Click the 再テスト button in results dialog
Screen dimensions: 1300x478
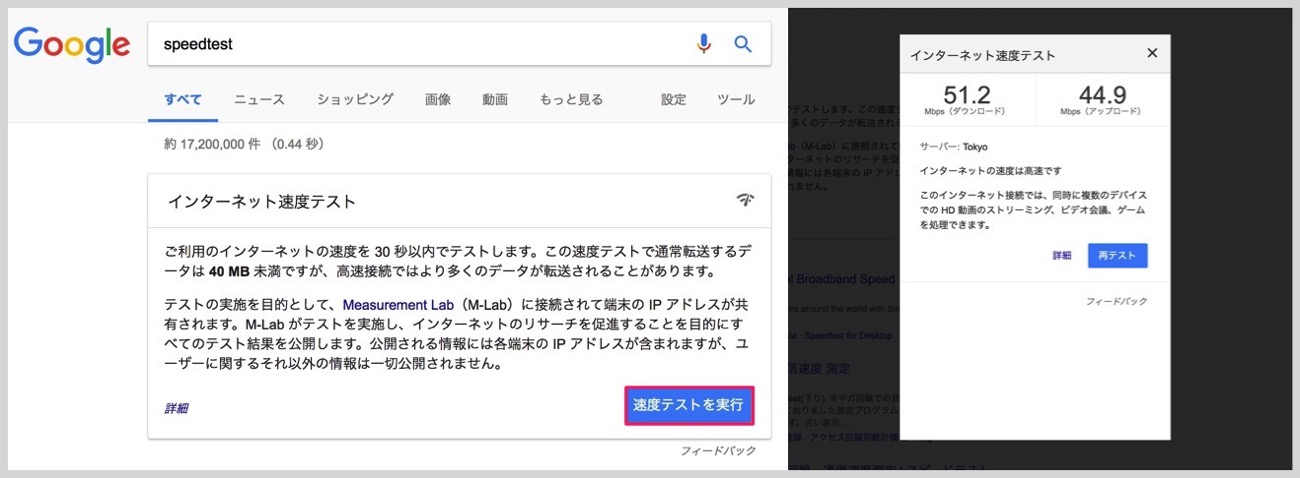click(1117, 256)
